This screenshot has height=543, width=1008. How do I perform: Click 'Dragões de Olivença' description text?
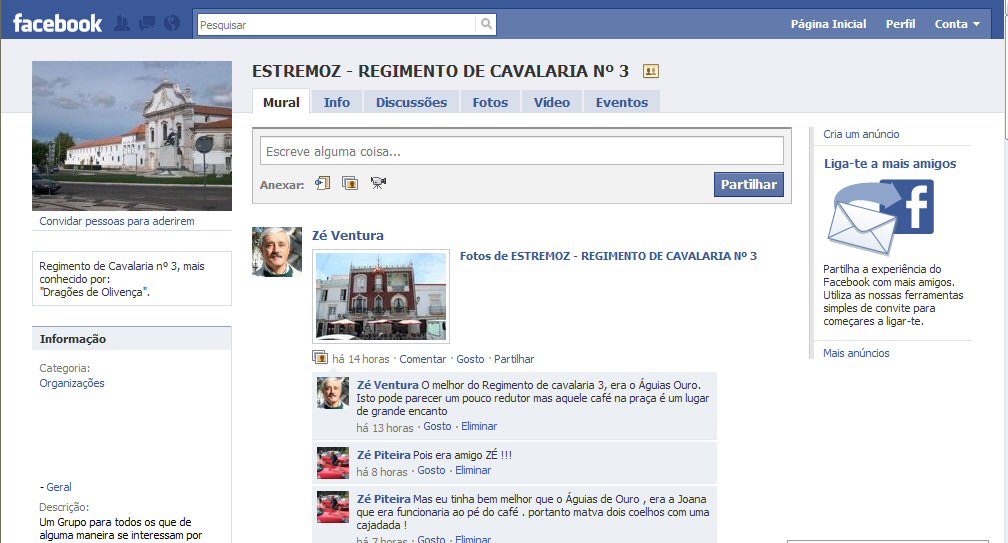(94, 292)
